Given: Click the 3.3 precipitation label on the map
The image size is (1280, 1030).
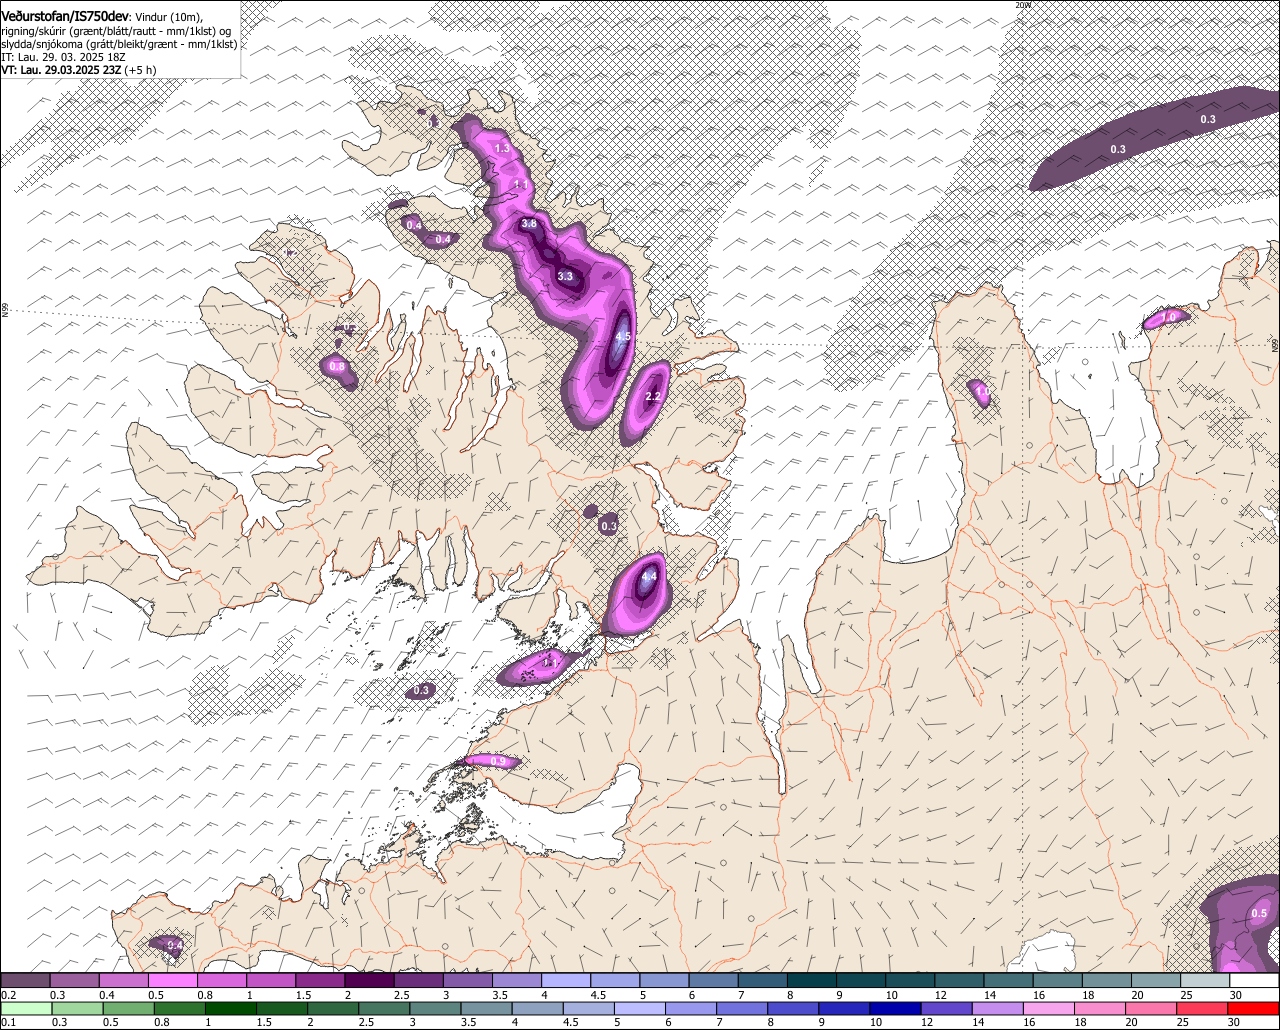Looking at the screenshot, I should click(x=565, y=276).
